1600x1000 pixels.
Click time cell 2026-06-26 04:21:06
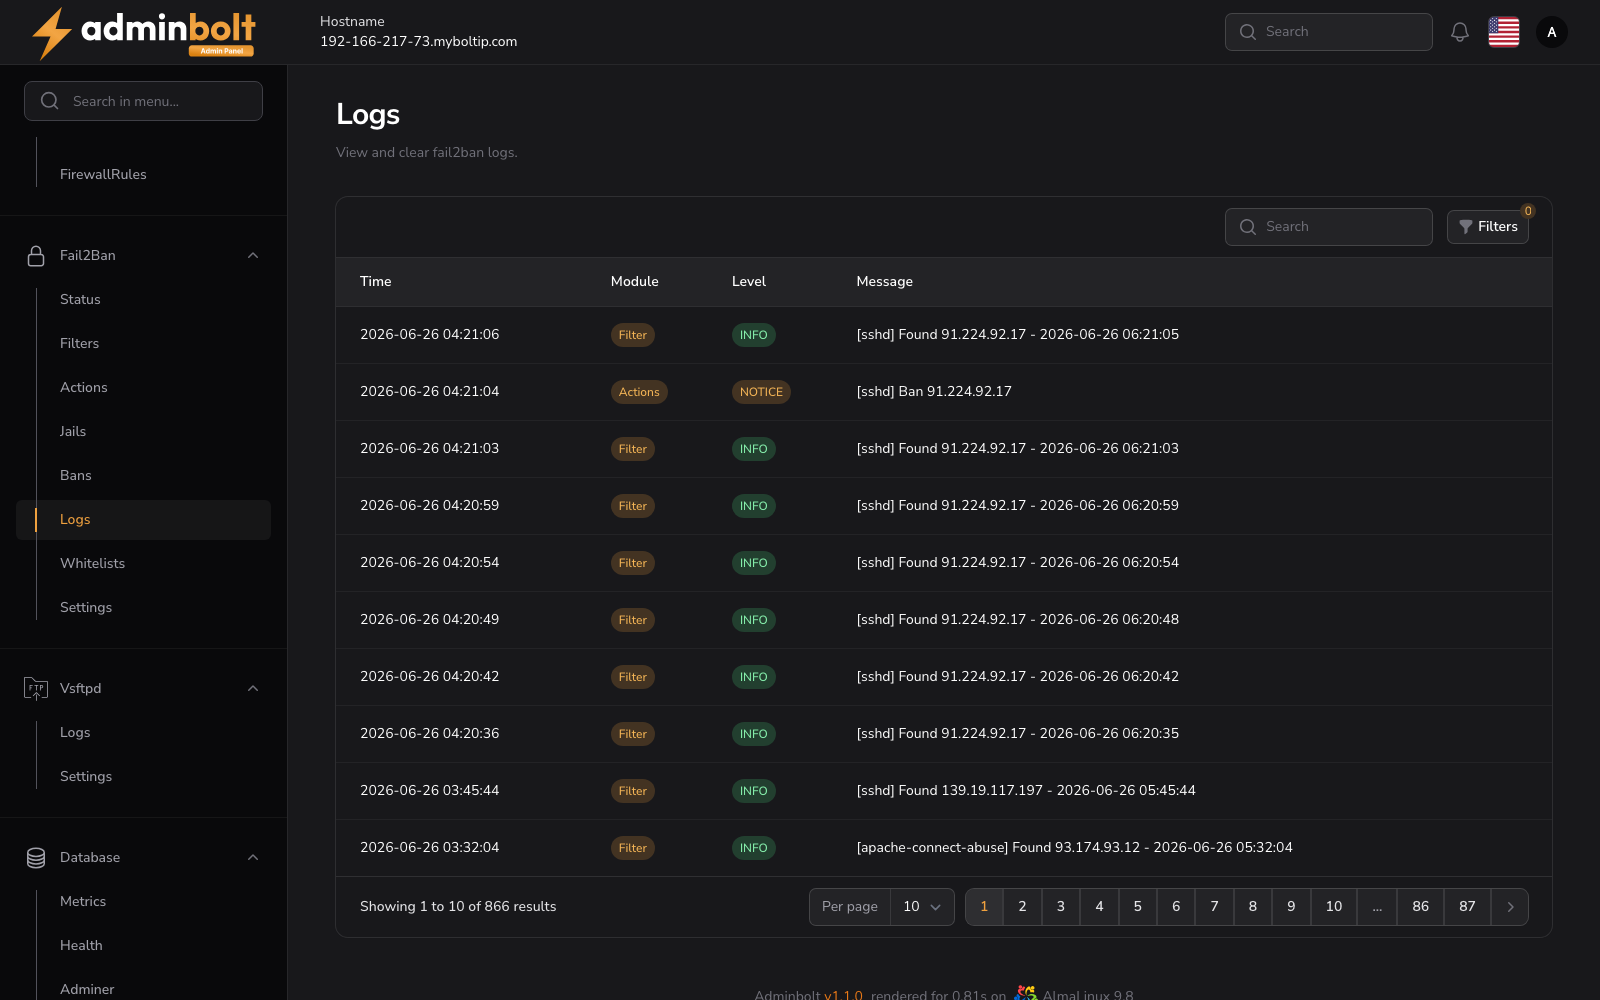[430, 335]
